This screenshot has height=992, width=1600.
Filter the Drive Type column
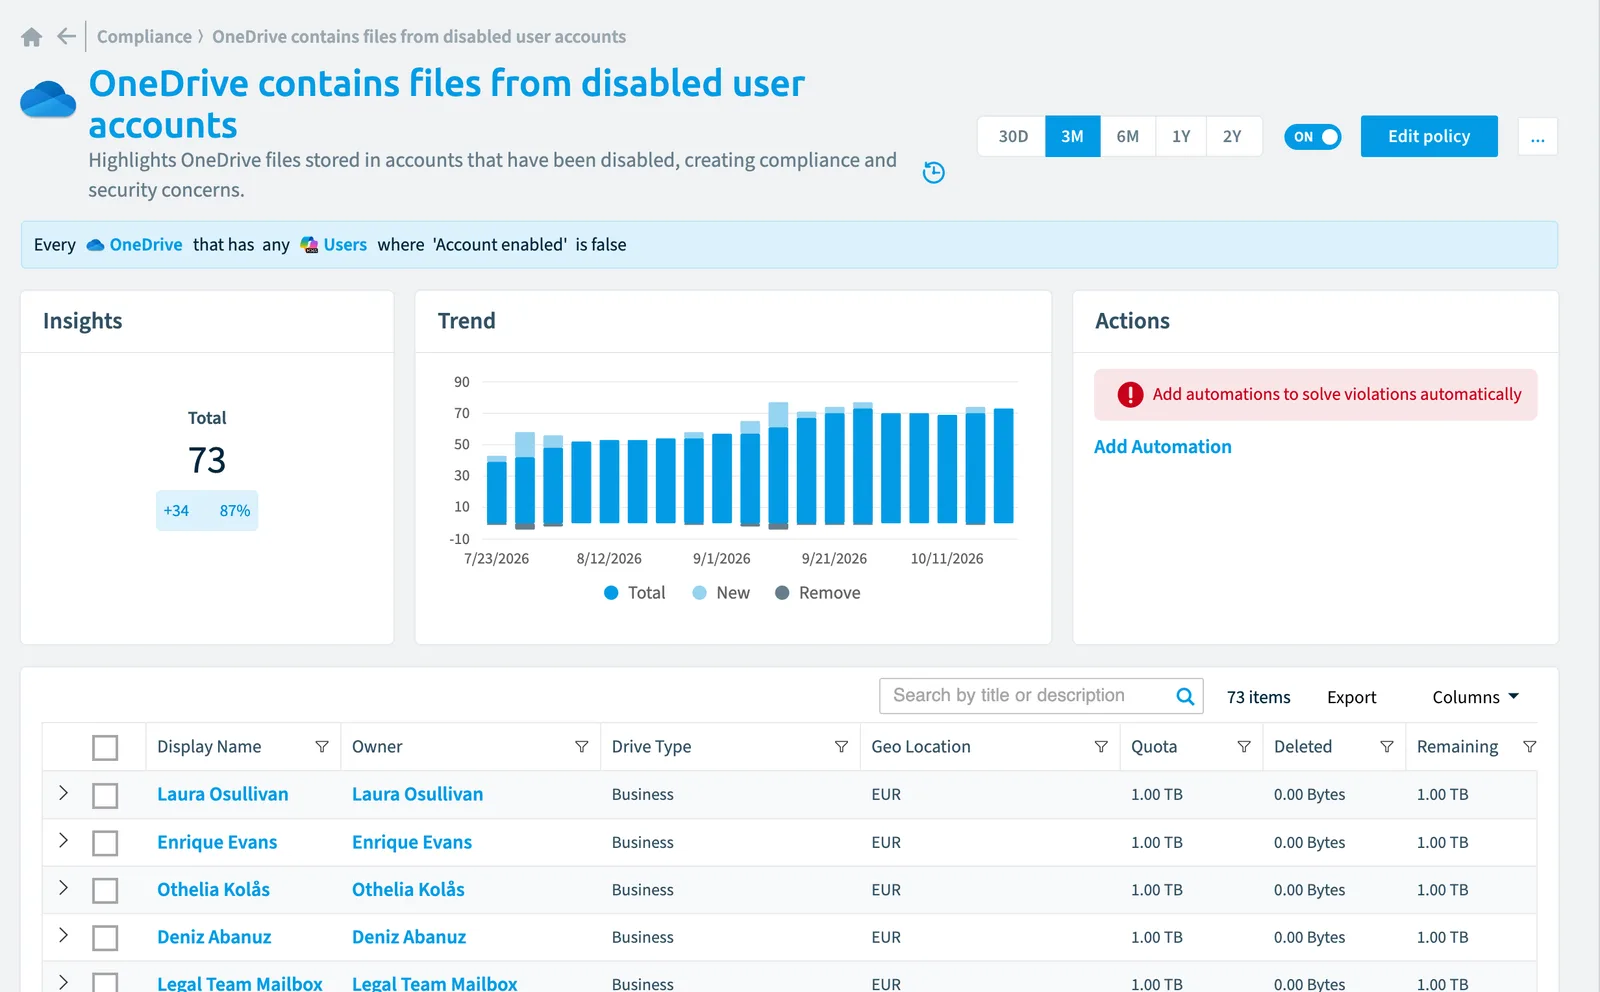click(x=841, y=747)
